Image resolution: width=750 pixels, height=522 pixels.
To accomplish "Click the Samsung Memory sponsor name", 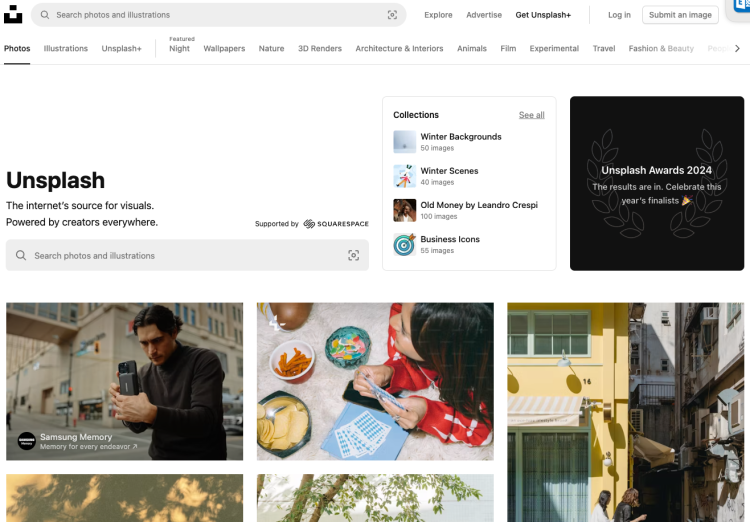I will coord(76,437).
